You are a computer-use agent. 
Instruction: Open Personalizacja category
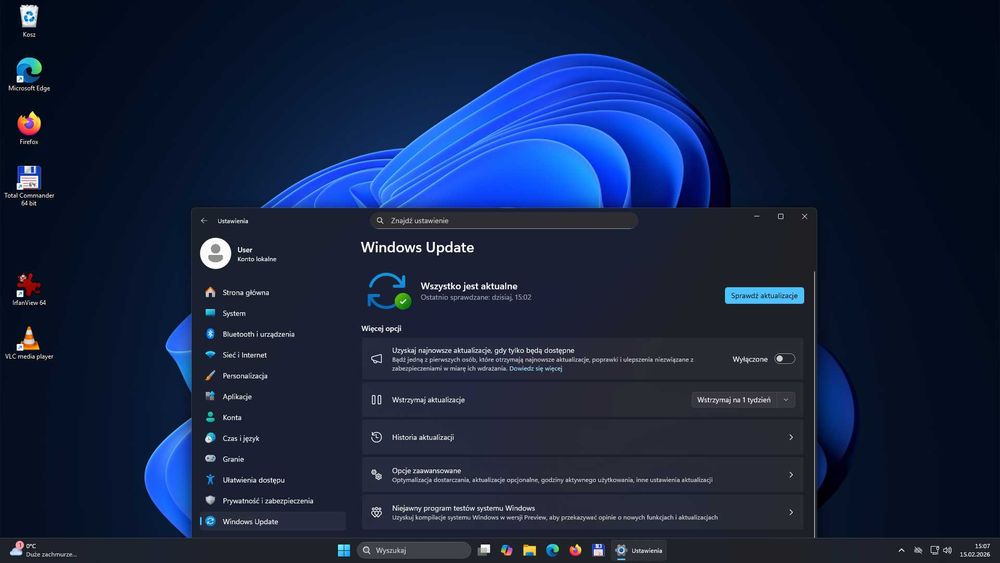point(273,376)
